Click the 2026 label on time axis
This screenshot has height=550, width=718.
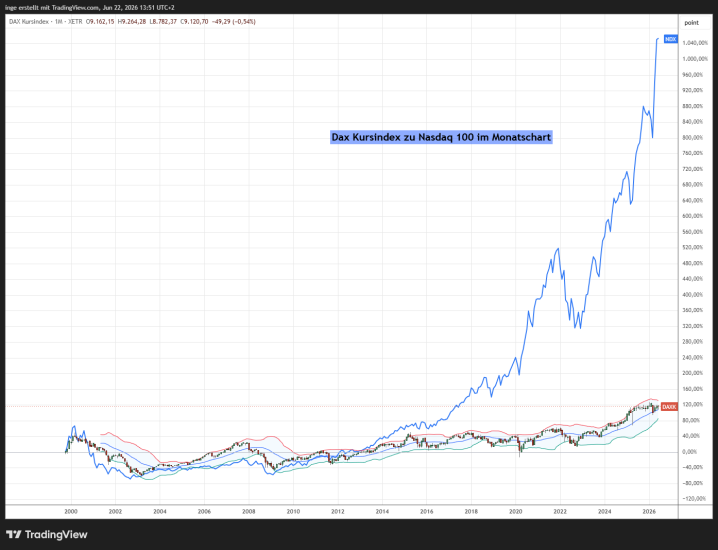tap(649, 512)
